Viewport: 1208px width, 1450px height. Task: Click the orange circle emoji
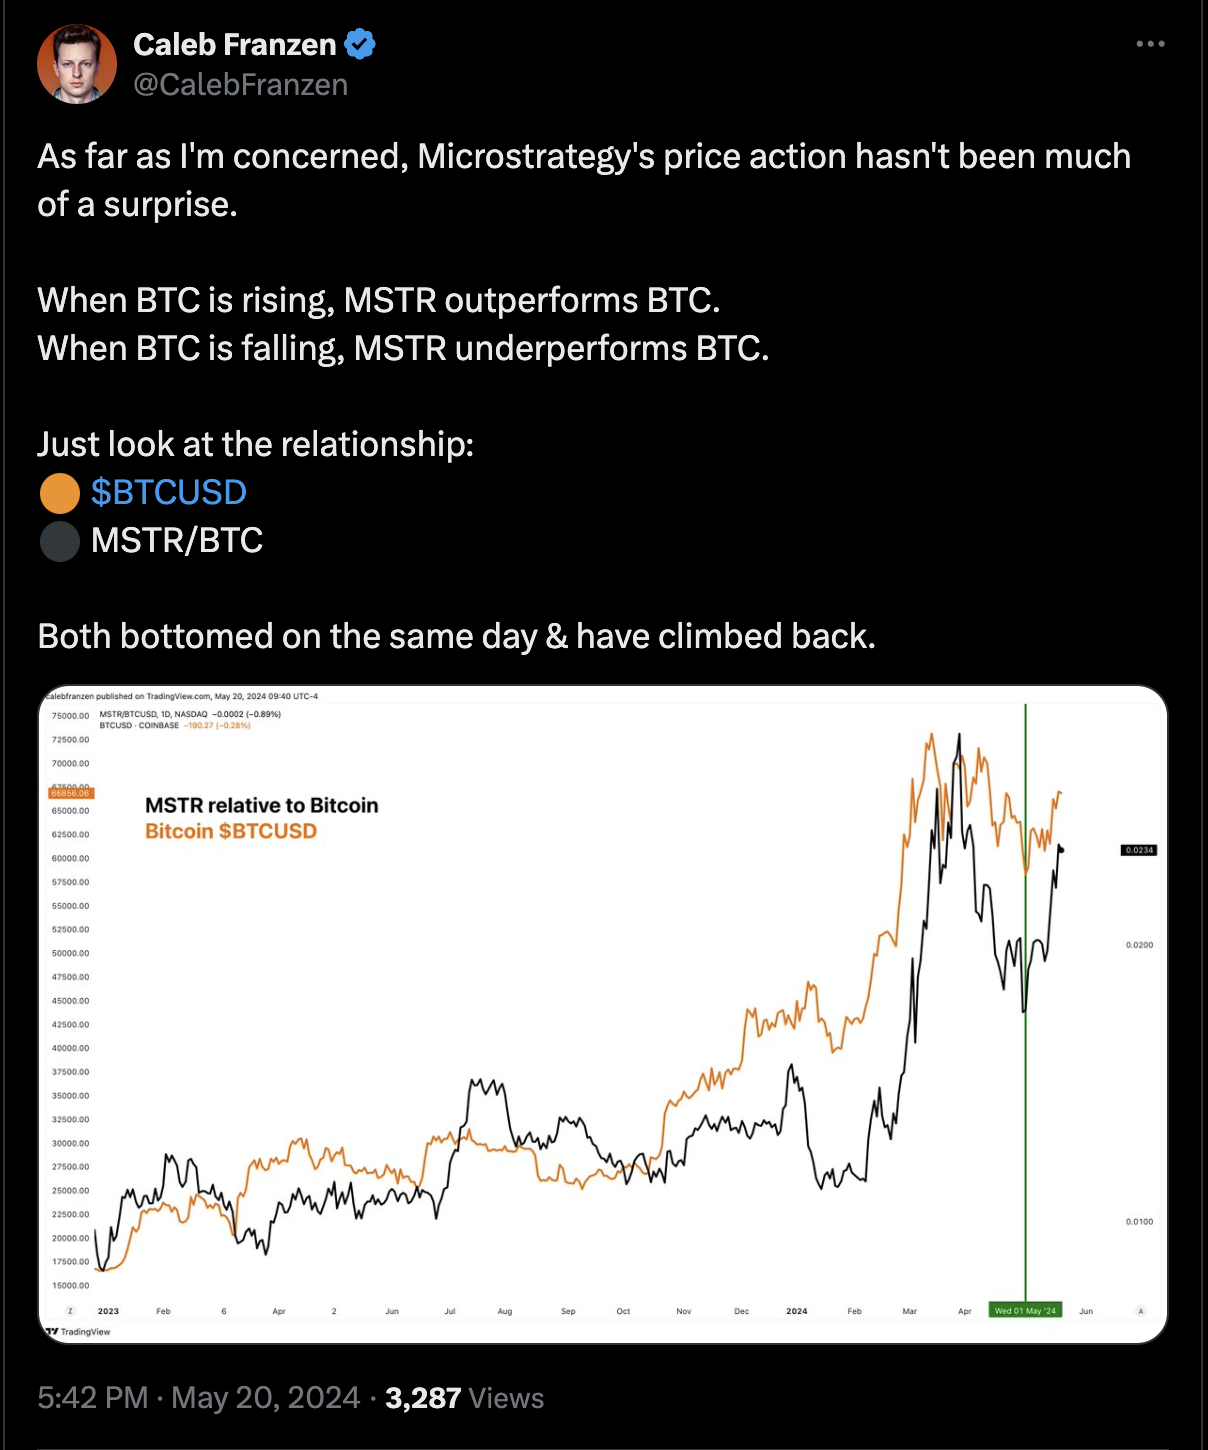(60, 493)
